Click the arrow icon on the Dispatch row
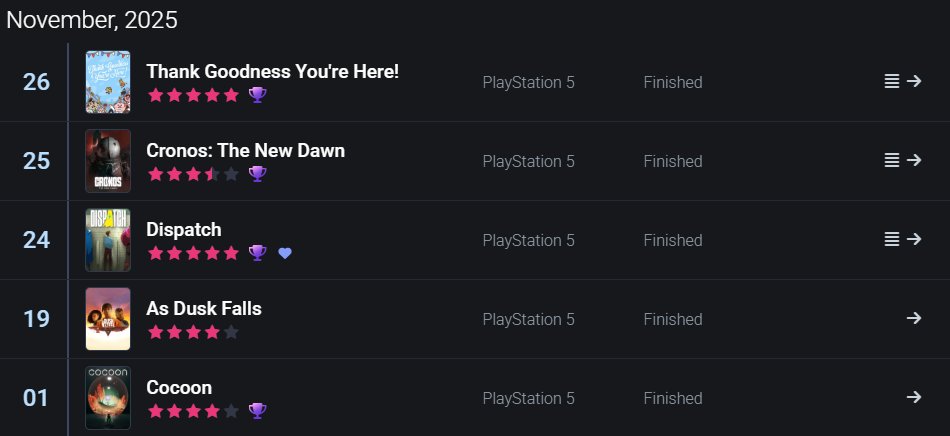The height and width of the screenshot is (436, 950). 914,239
